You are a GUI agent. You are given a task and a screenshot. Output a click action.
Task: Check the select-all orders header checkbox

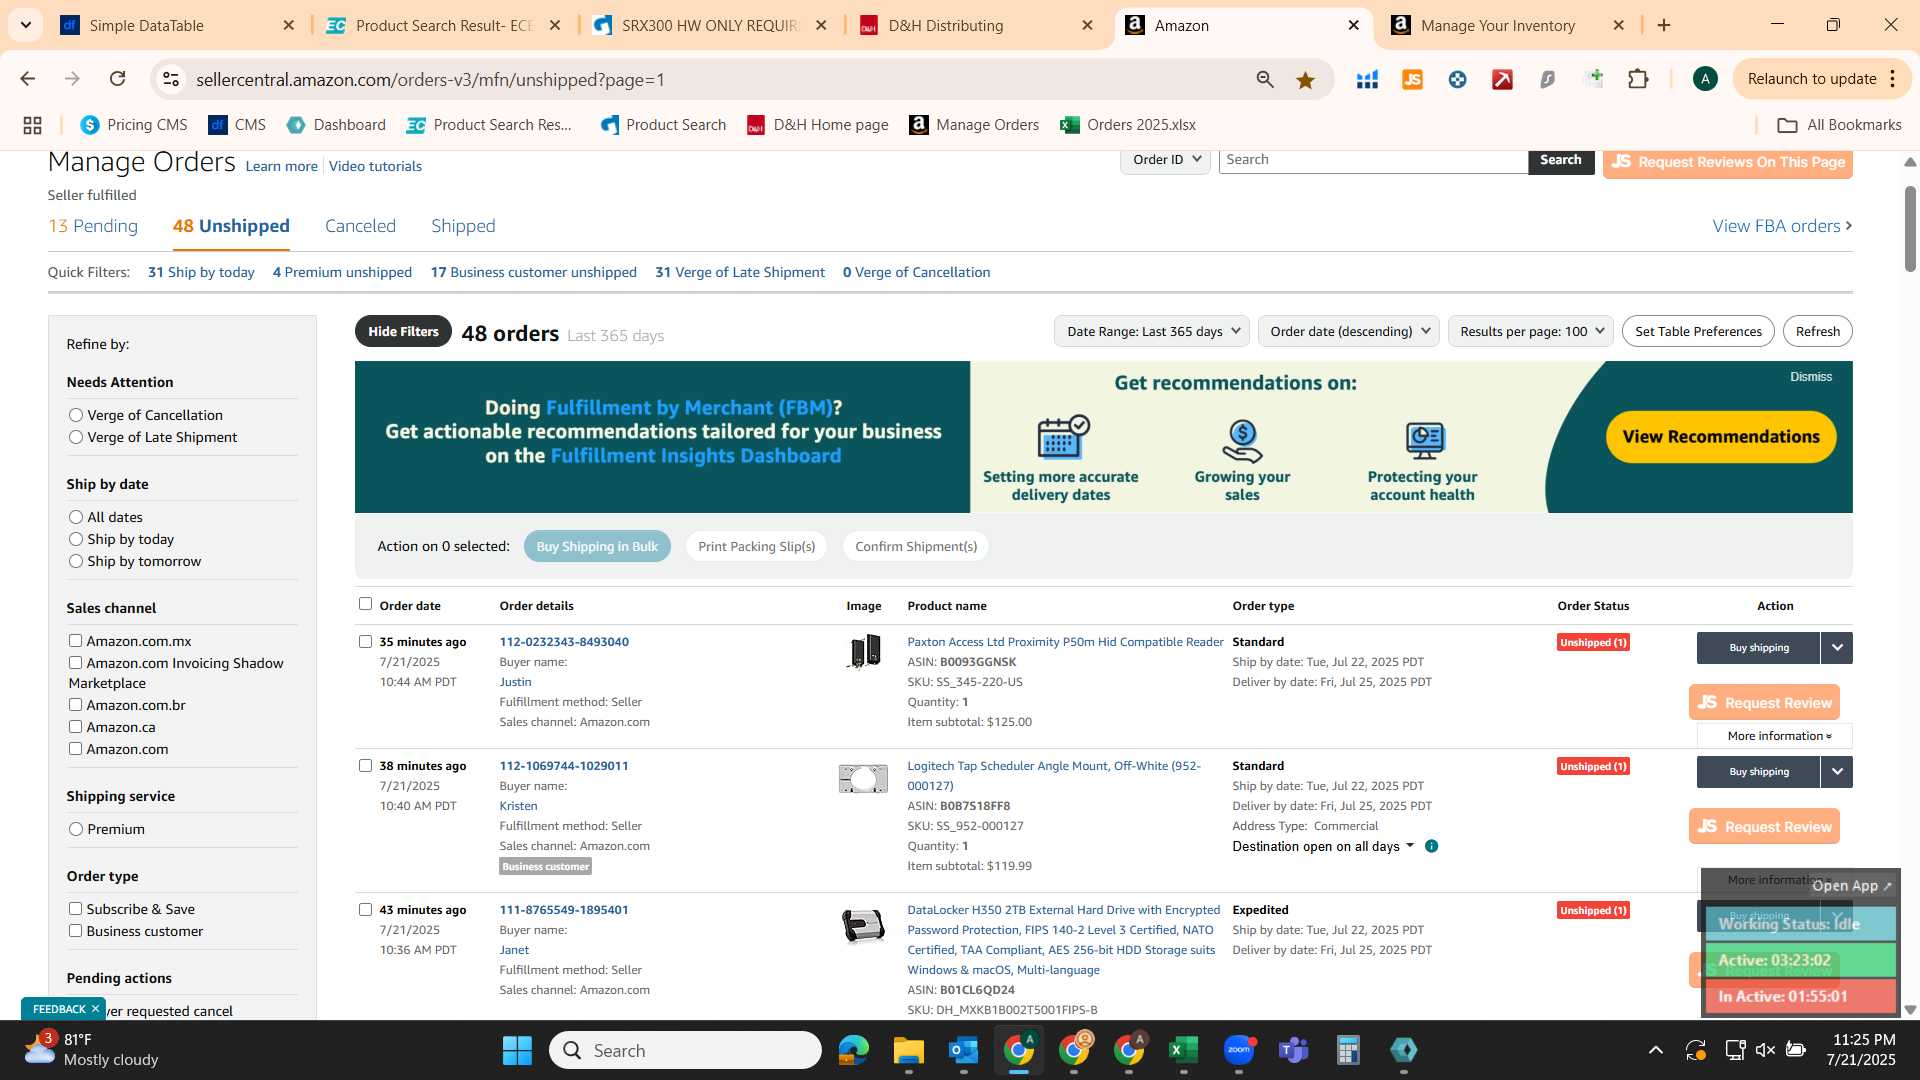(365, 603)
